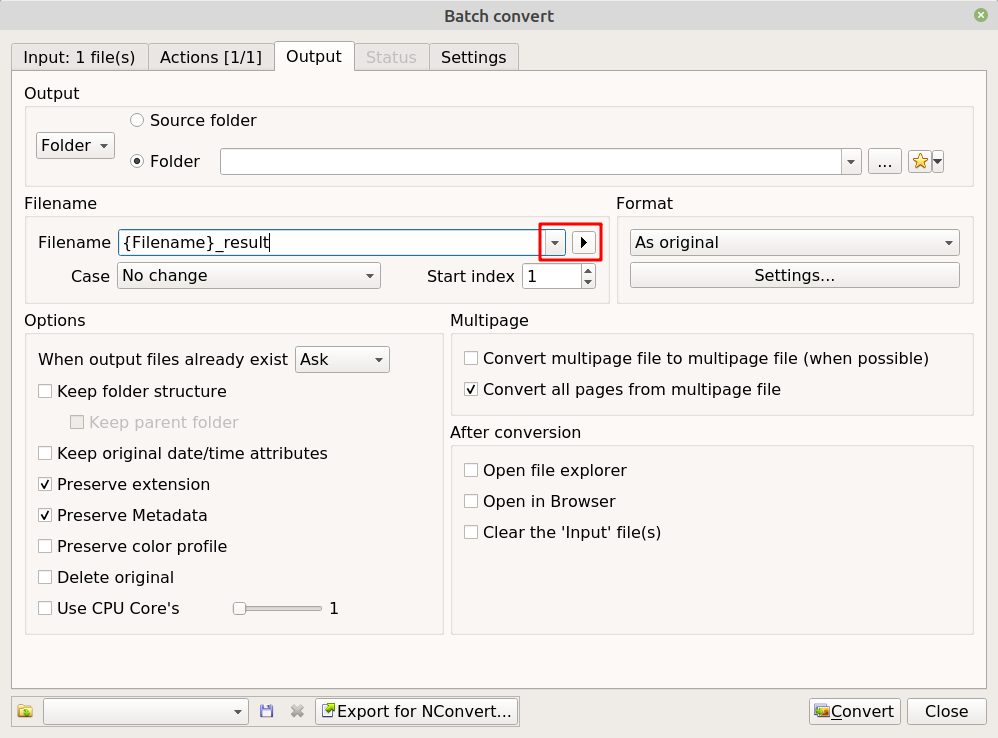
Task: Open the Settings tab
Action: 473,57
